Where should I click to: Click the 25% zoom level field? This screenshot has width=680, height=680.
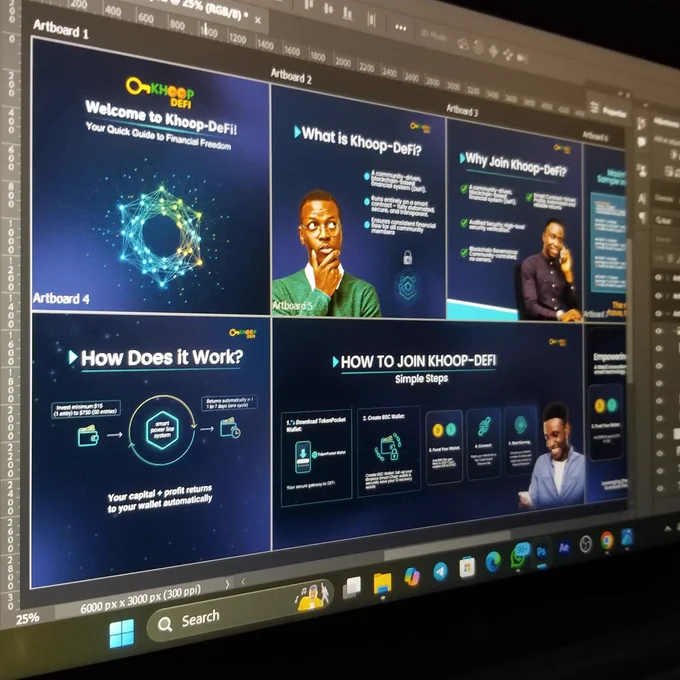[x=27, y=618]
